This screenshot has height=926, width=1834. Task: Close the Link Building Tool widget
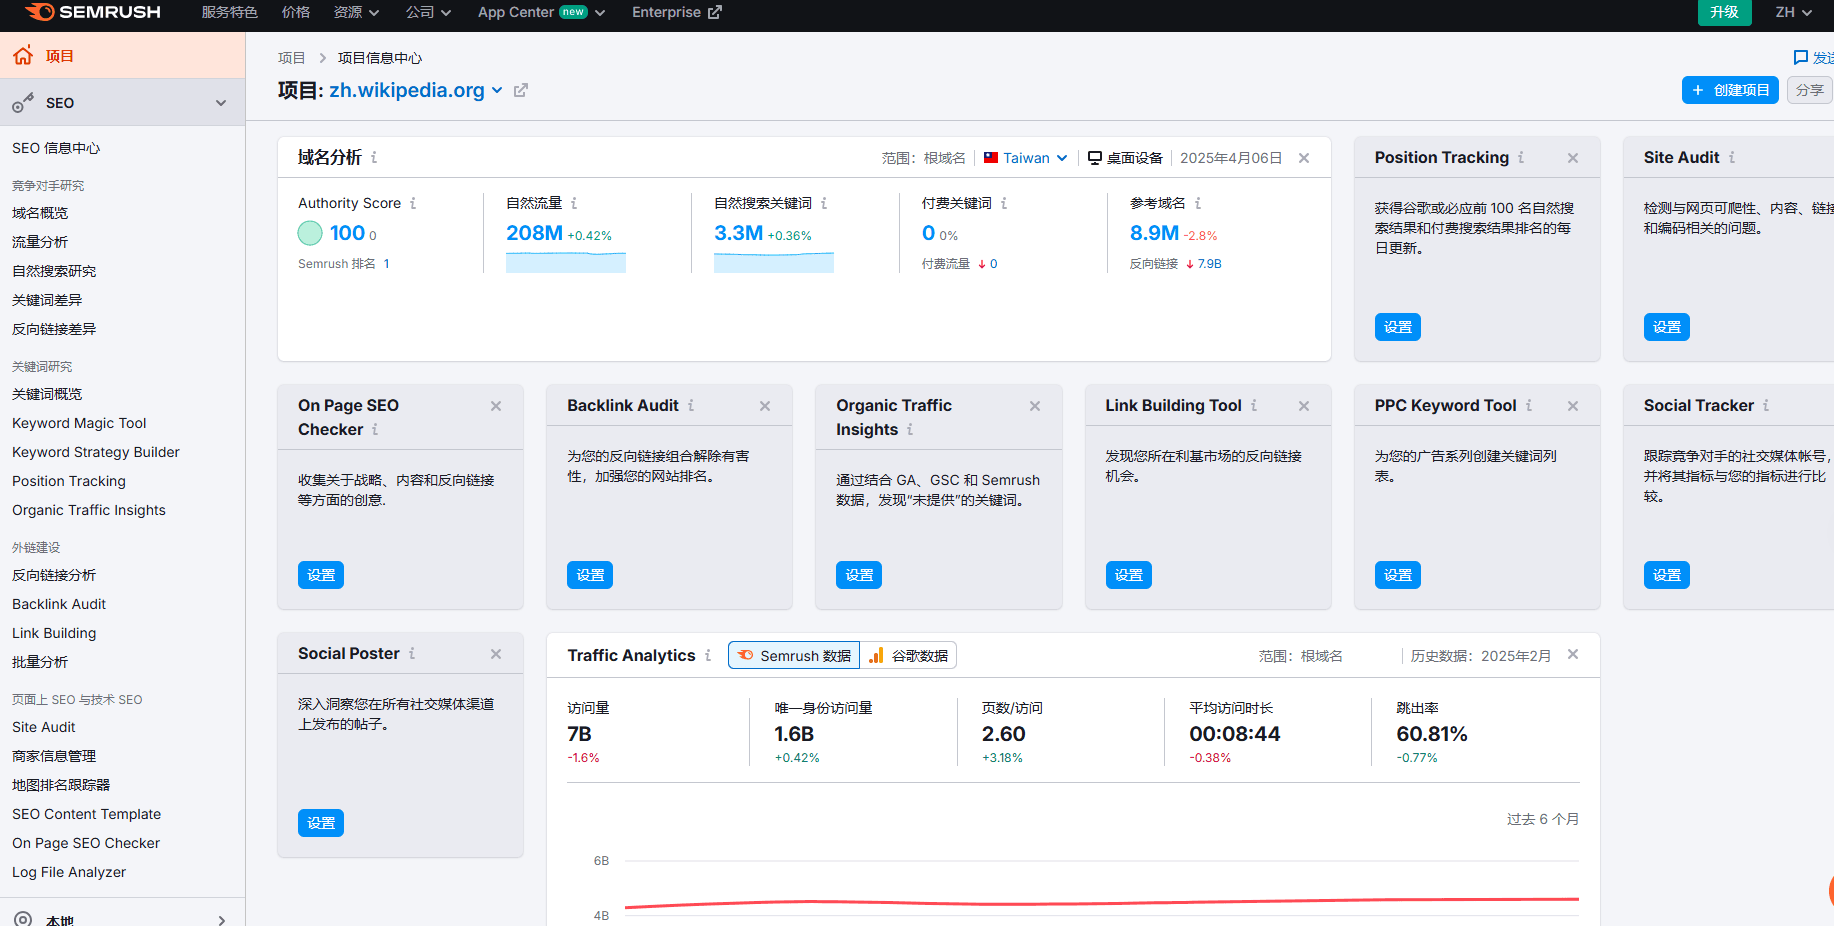tap(1304, 406)
